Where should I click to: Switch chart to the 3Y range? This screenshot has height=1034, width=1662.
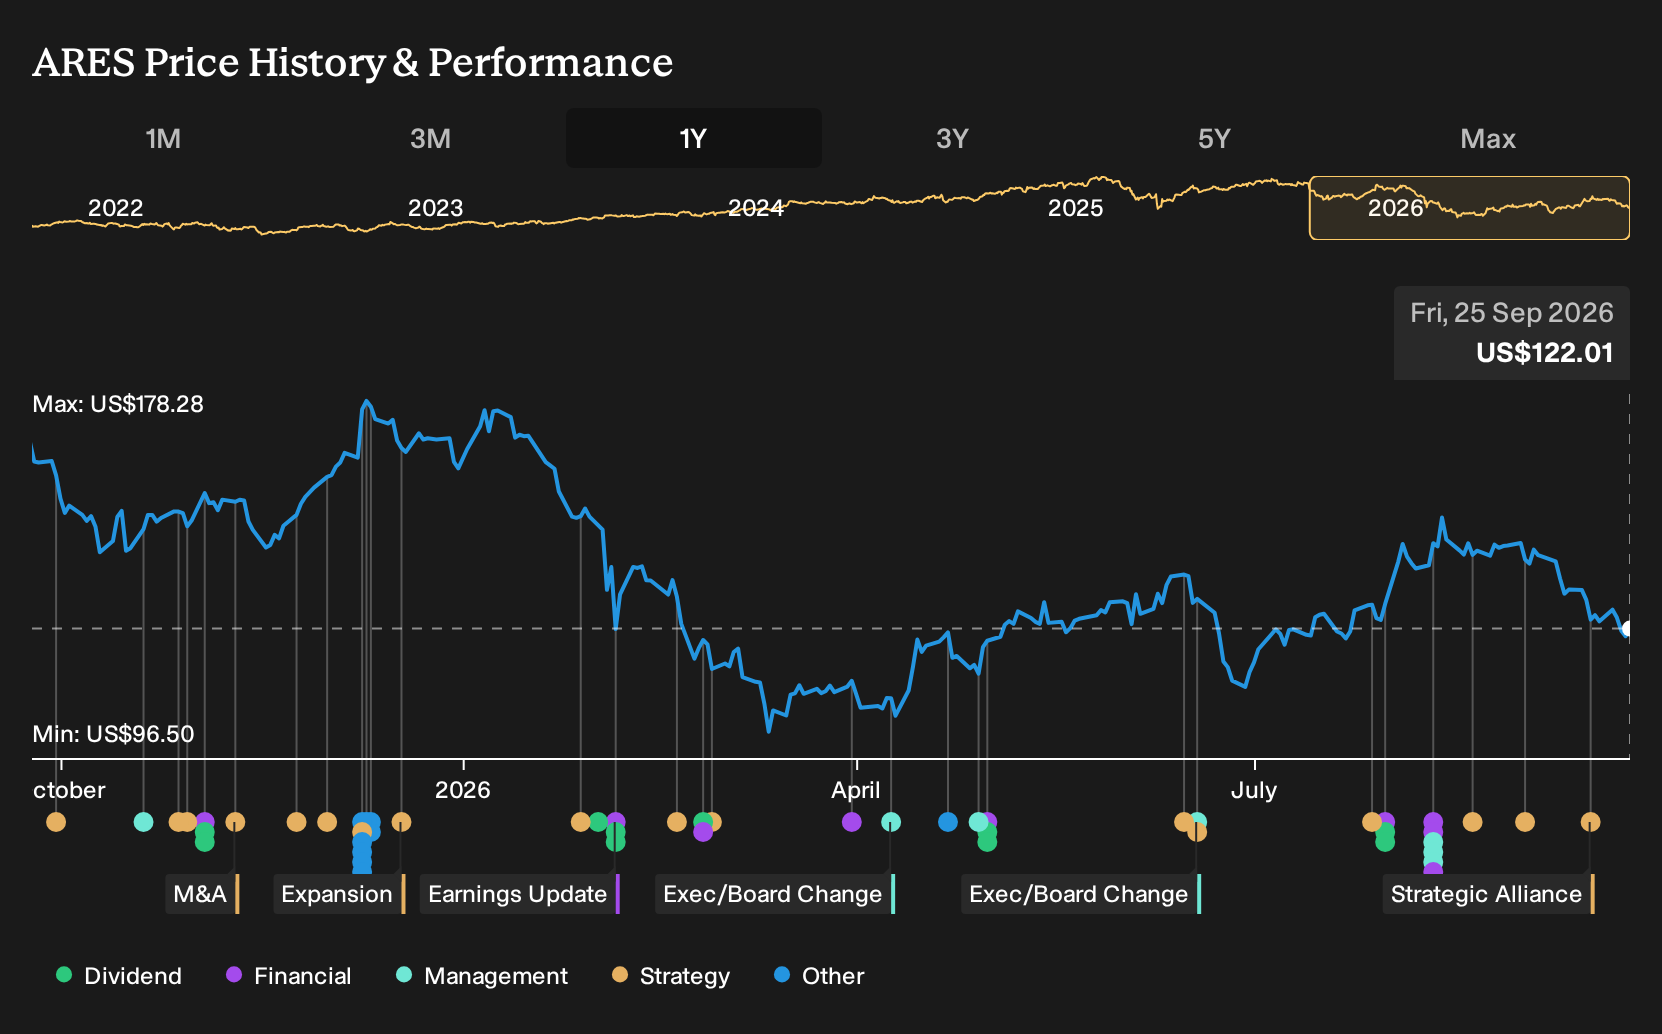[x=952, y=138]
